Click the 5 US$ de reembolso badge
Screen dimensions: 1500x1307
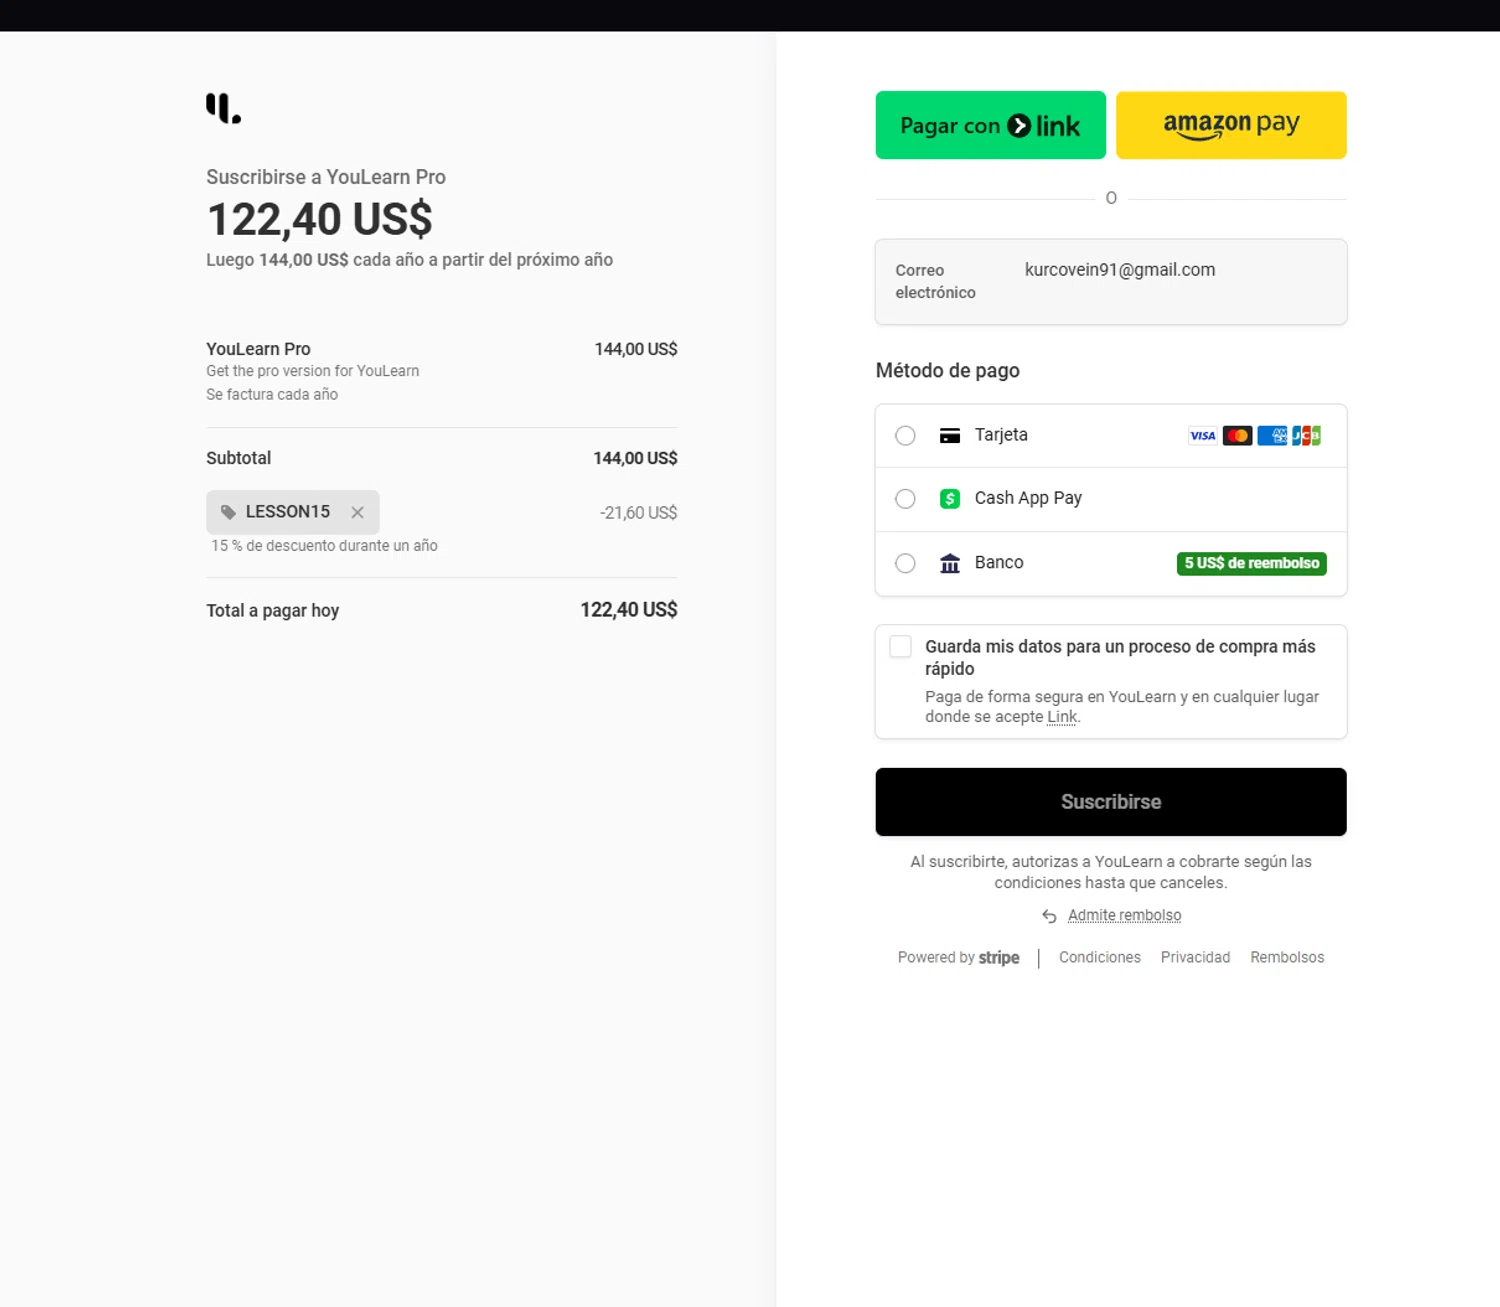click(x=1252, y=563)
